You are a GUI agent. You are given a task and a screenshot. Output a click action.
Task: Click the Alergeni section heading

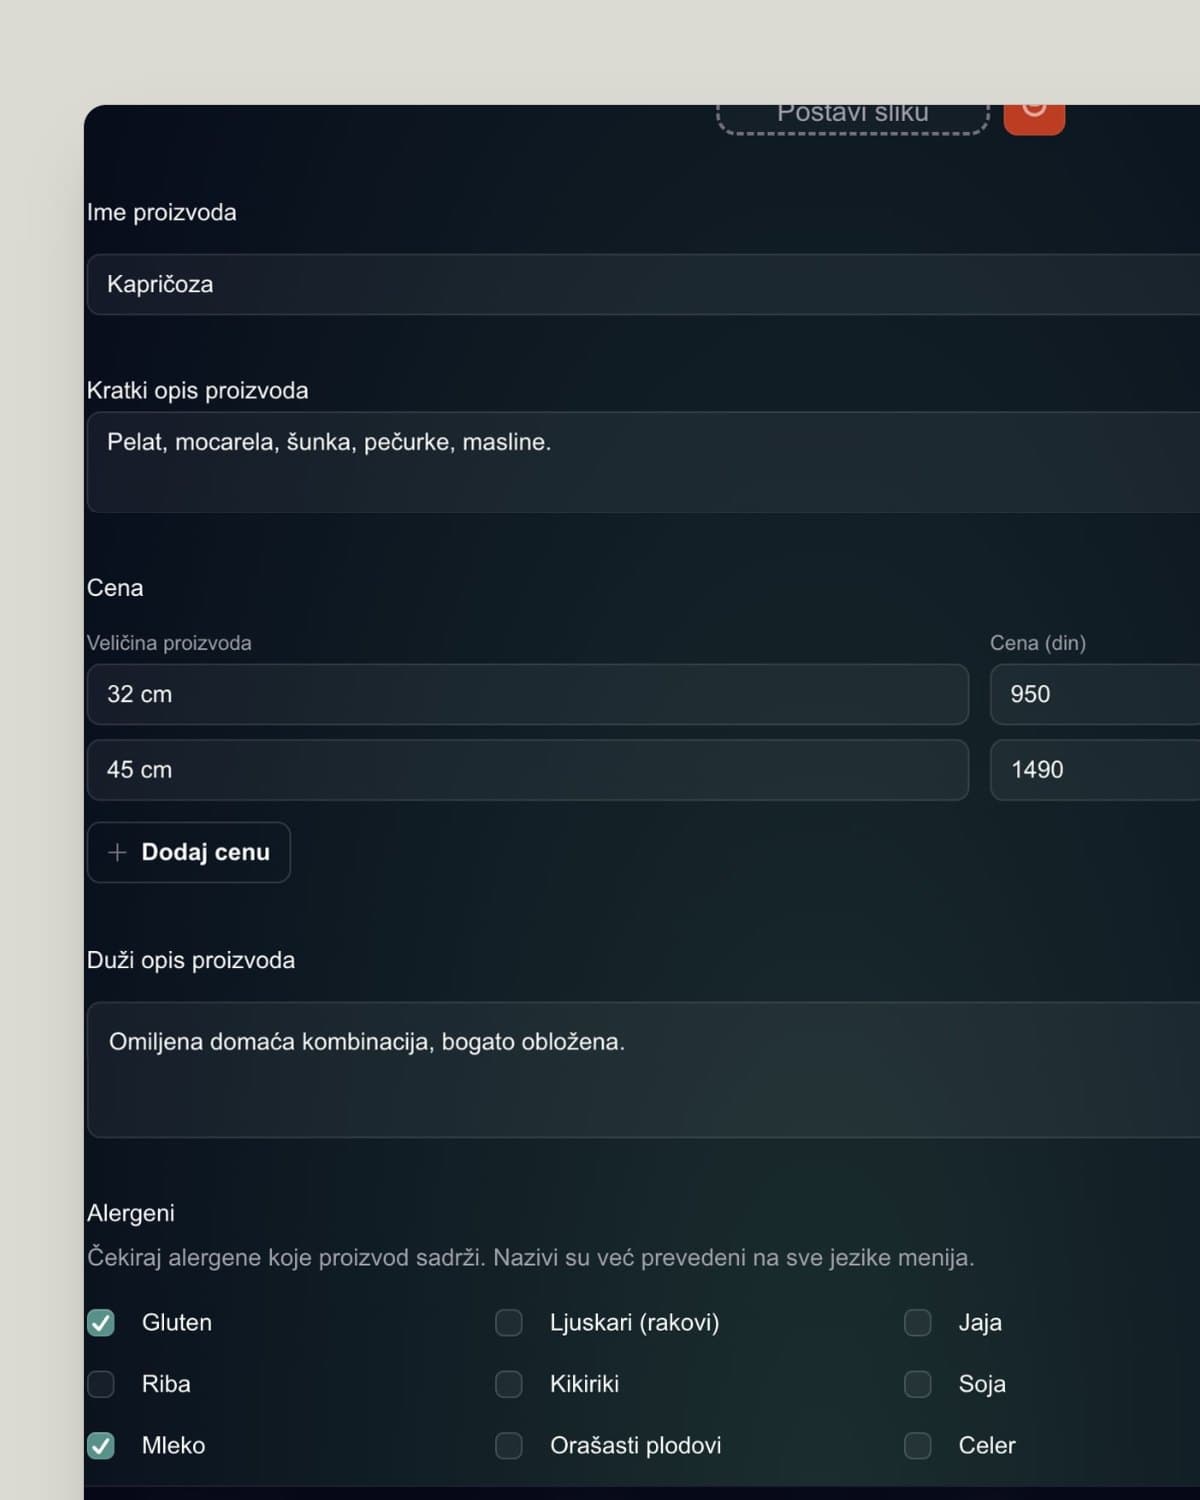131,1213
